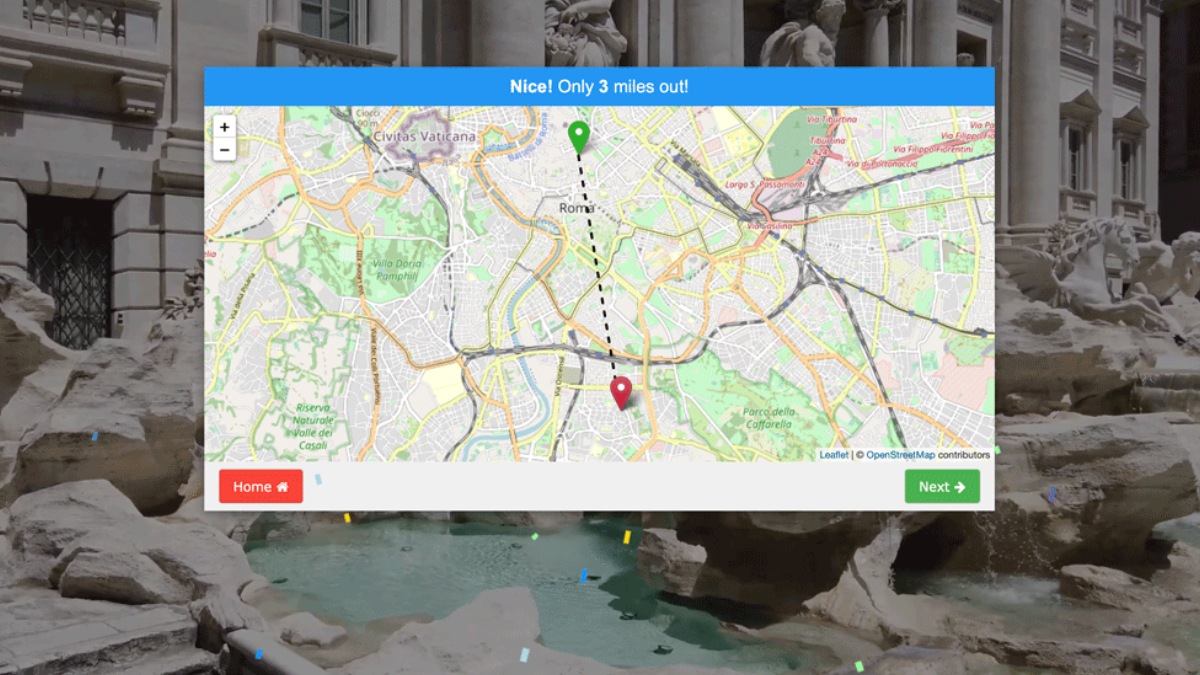1200x675 pixels.
Task: Open the OpenStreetMap attribution link
Action: point(900,455)
